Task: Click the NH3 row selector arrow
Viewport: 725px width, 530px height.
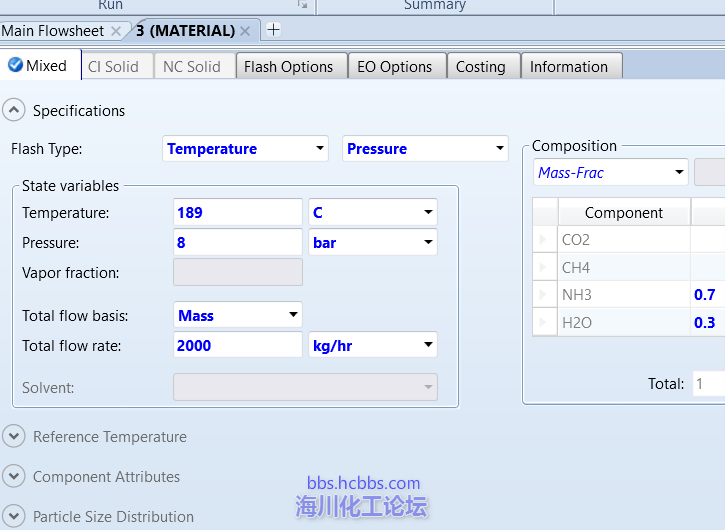Action: click(x=544, y=295)
